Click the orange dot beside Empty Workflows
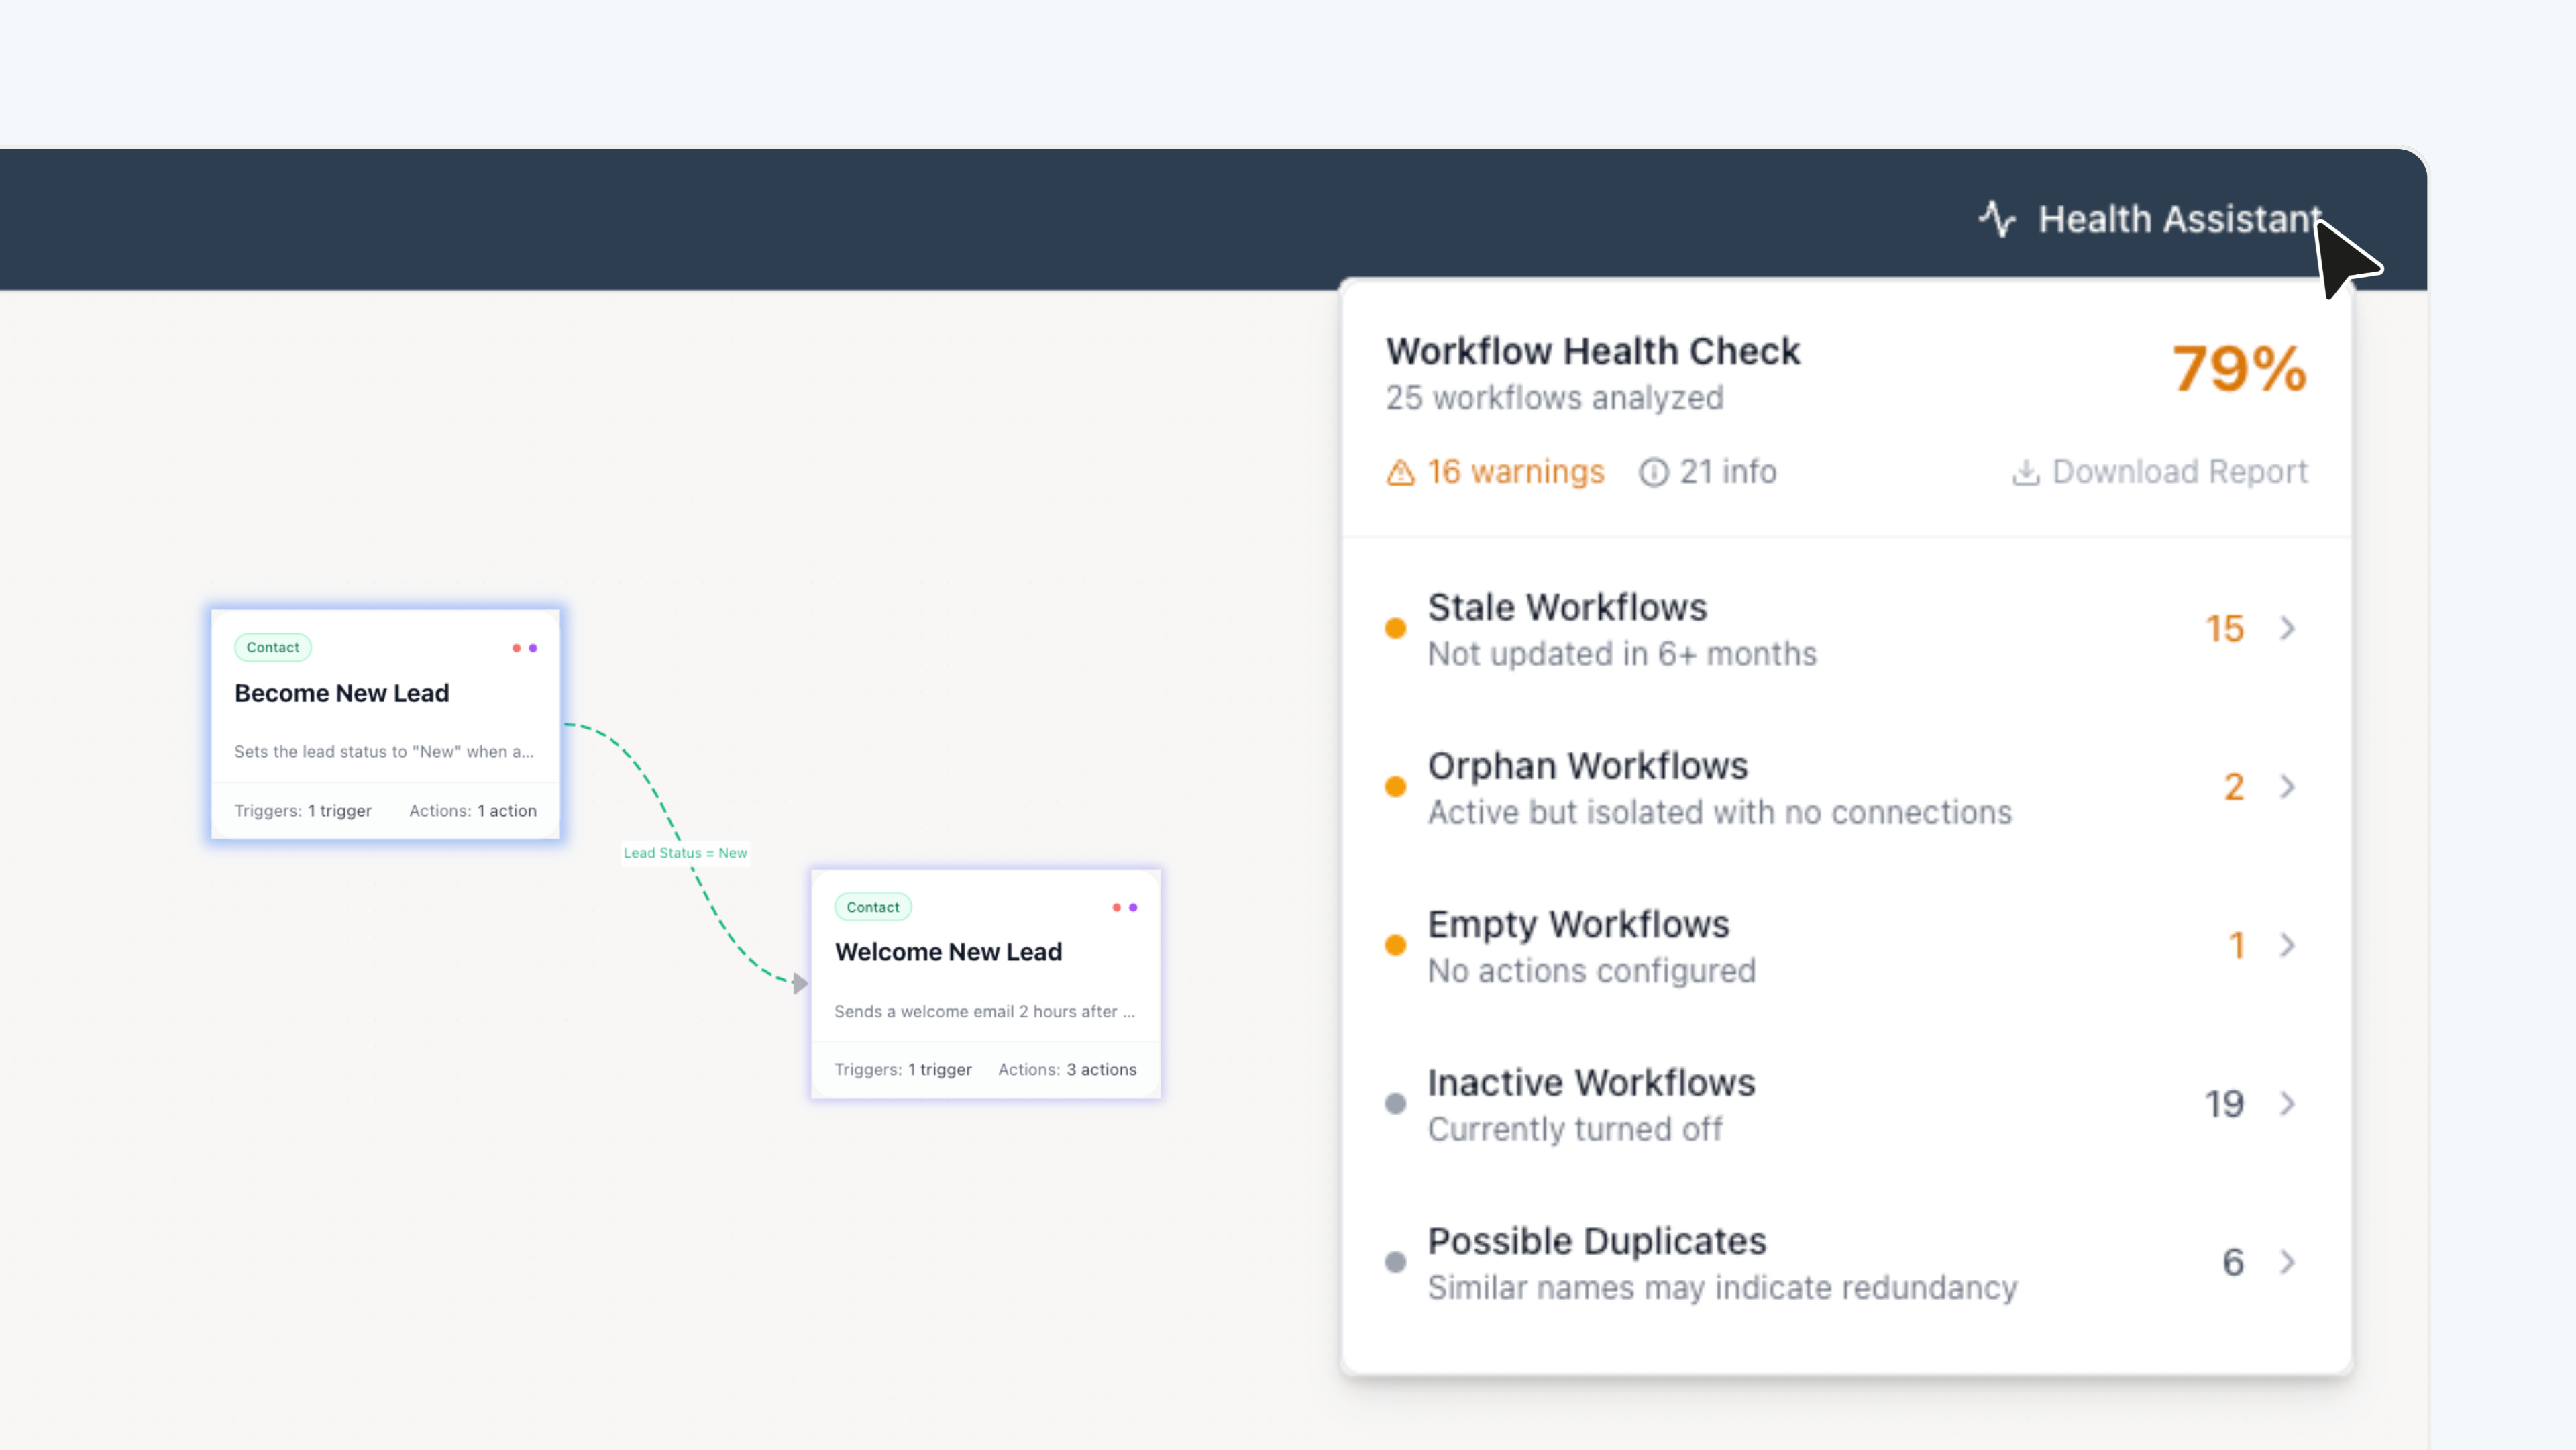The height and width of the screenshot is (1450, 2576). tap(1395, 944)
